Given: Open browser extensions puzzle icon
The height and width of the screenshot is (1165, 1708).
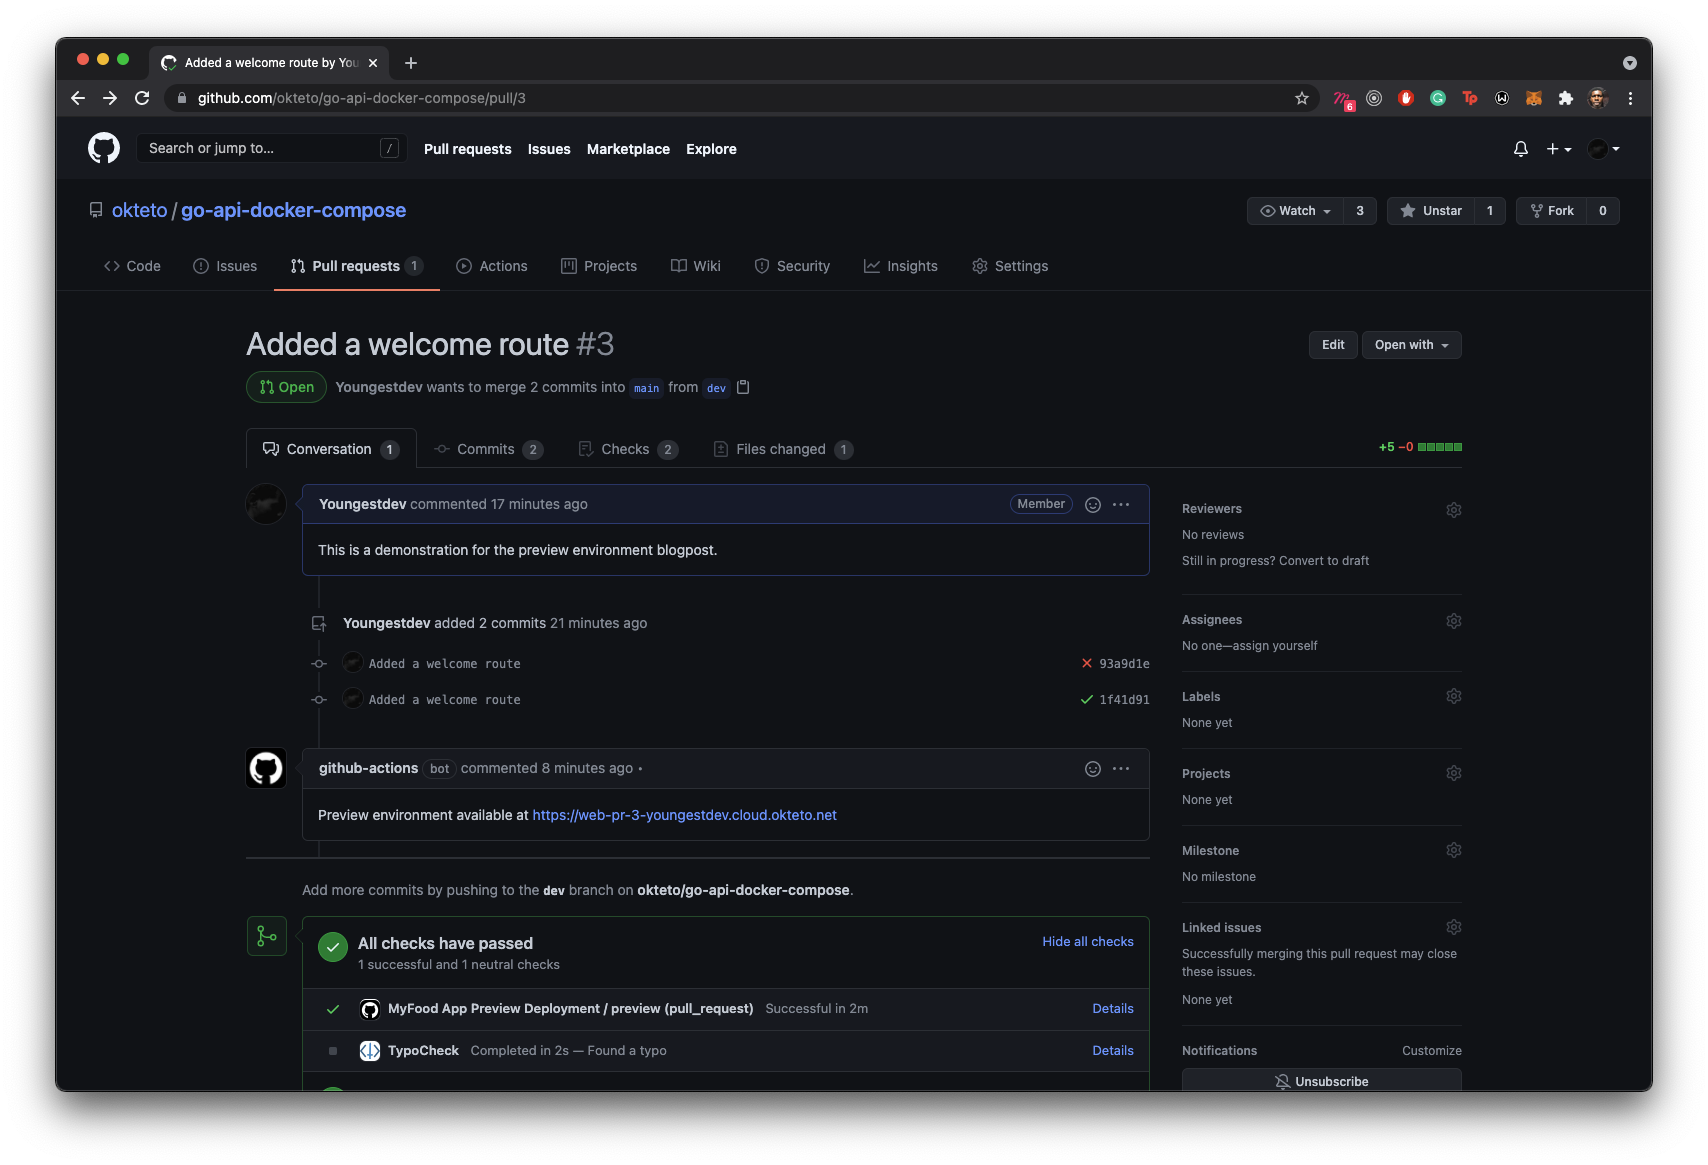Looking at the screenshot, I should click(x=1566, y=98).
